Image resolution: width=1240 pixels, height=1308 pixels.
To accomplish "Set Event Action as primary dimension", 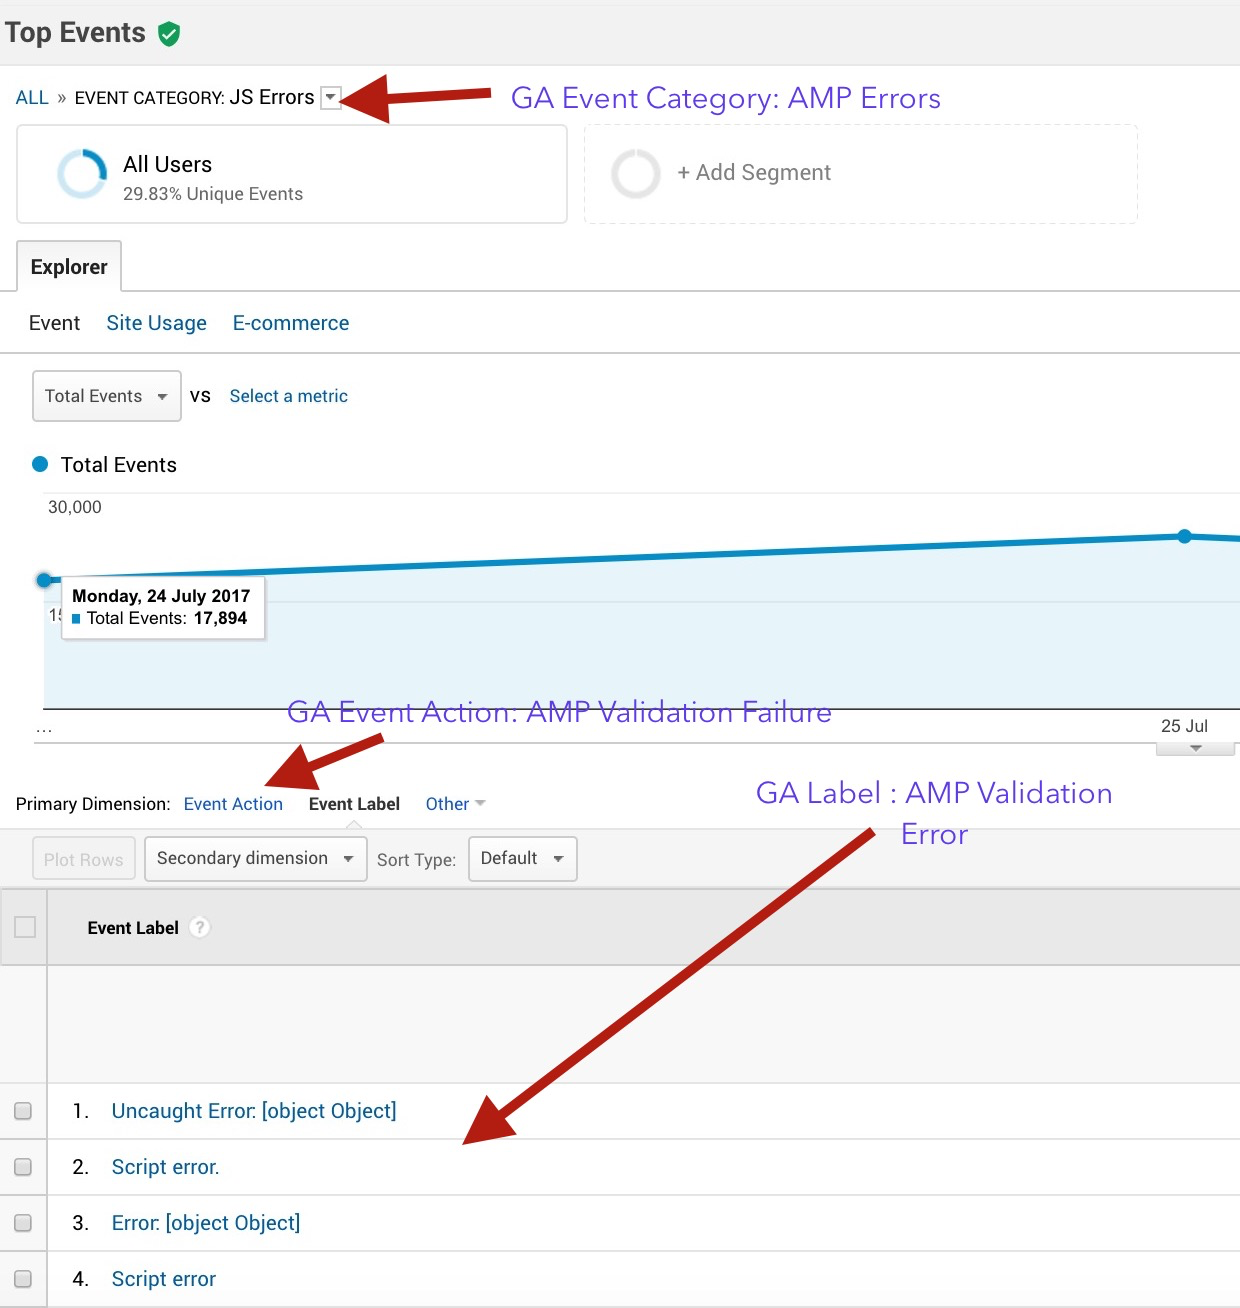I will (233, 803).
